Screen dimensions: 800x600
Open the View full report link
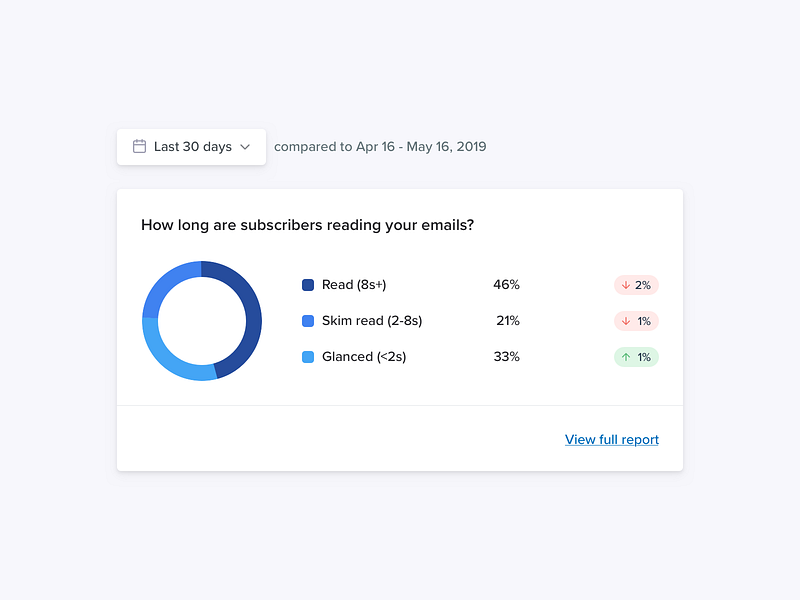tap(611, 439)
